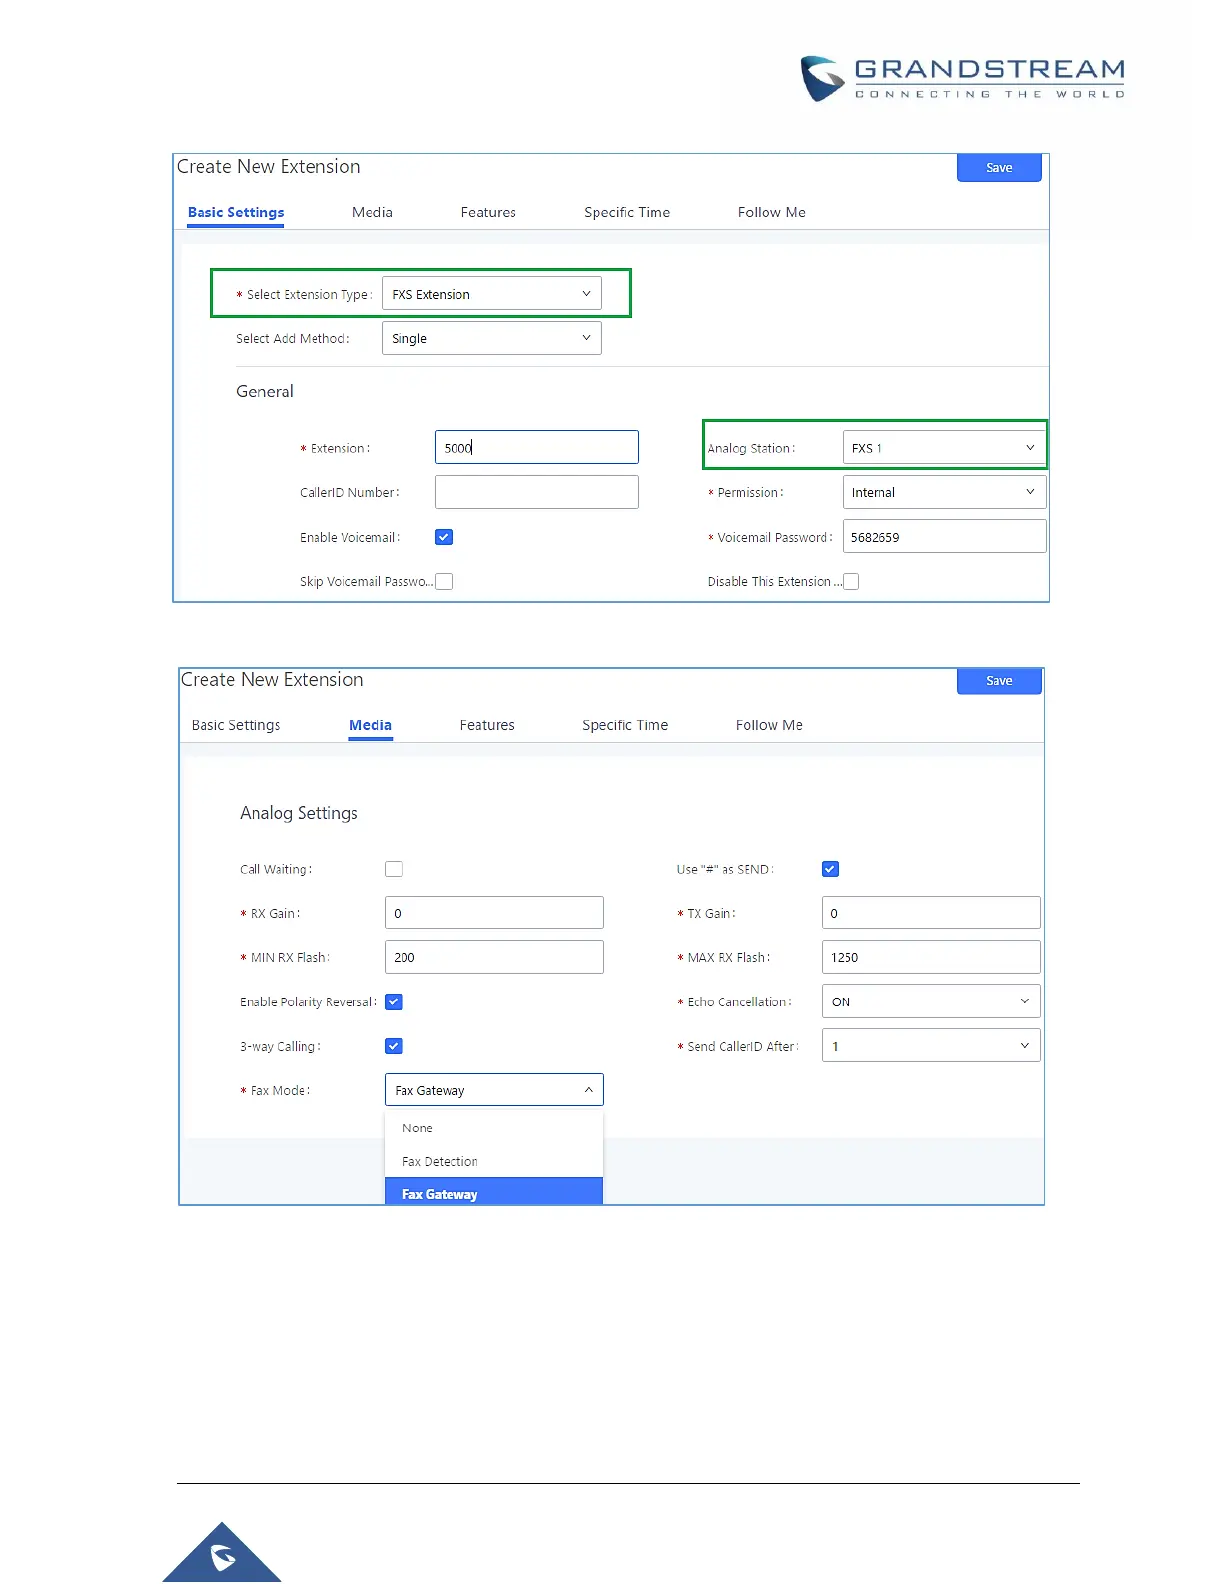1224x1584 pixels.
Task: Click the Grandstream emblem in the page footer
Action: (x=222, y=1552)
